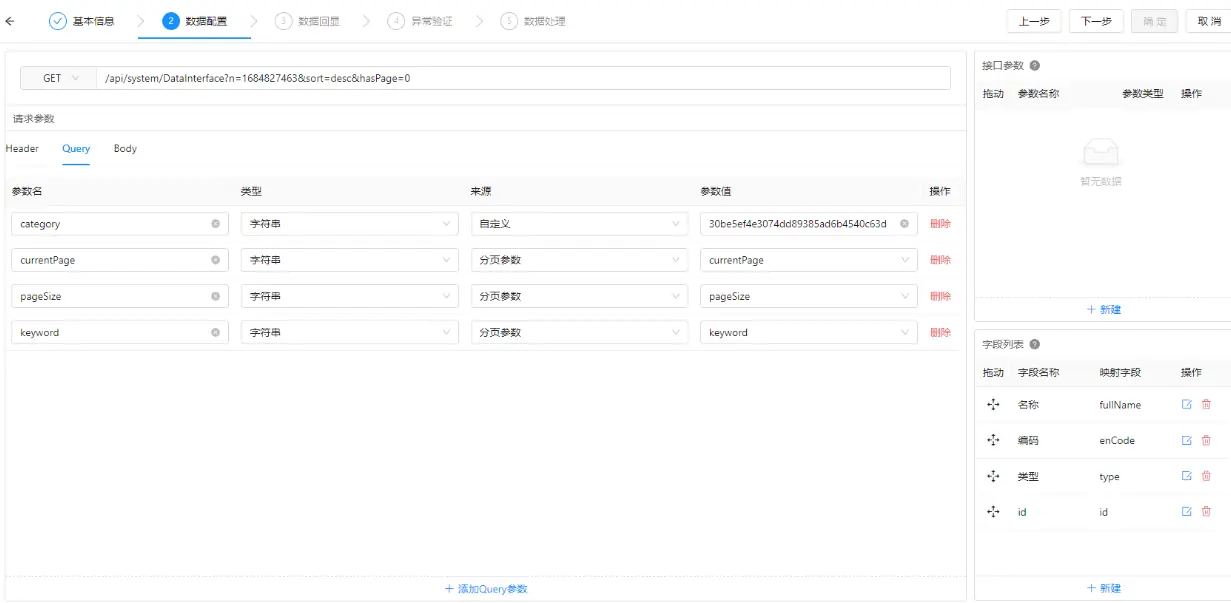Click edit icon for type field
1231x603 pixels.
click(1187, 477)
